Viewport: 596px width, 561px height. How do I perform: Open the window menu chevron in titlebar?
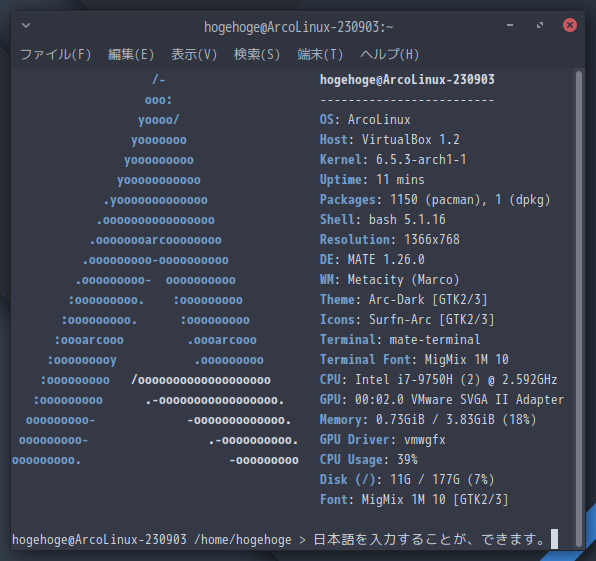tap(26, 25)
